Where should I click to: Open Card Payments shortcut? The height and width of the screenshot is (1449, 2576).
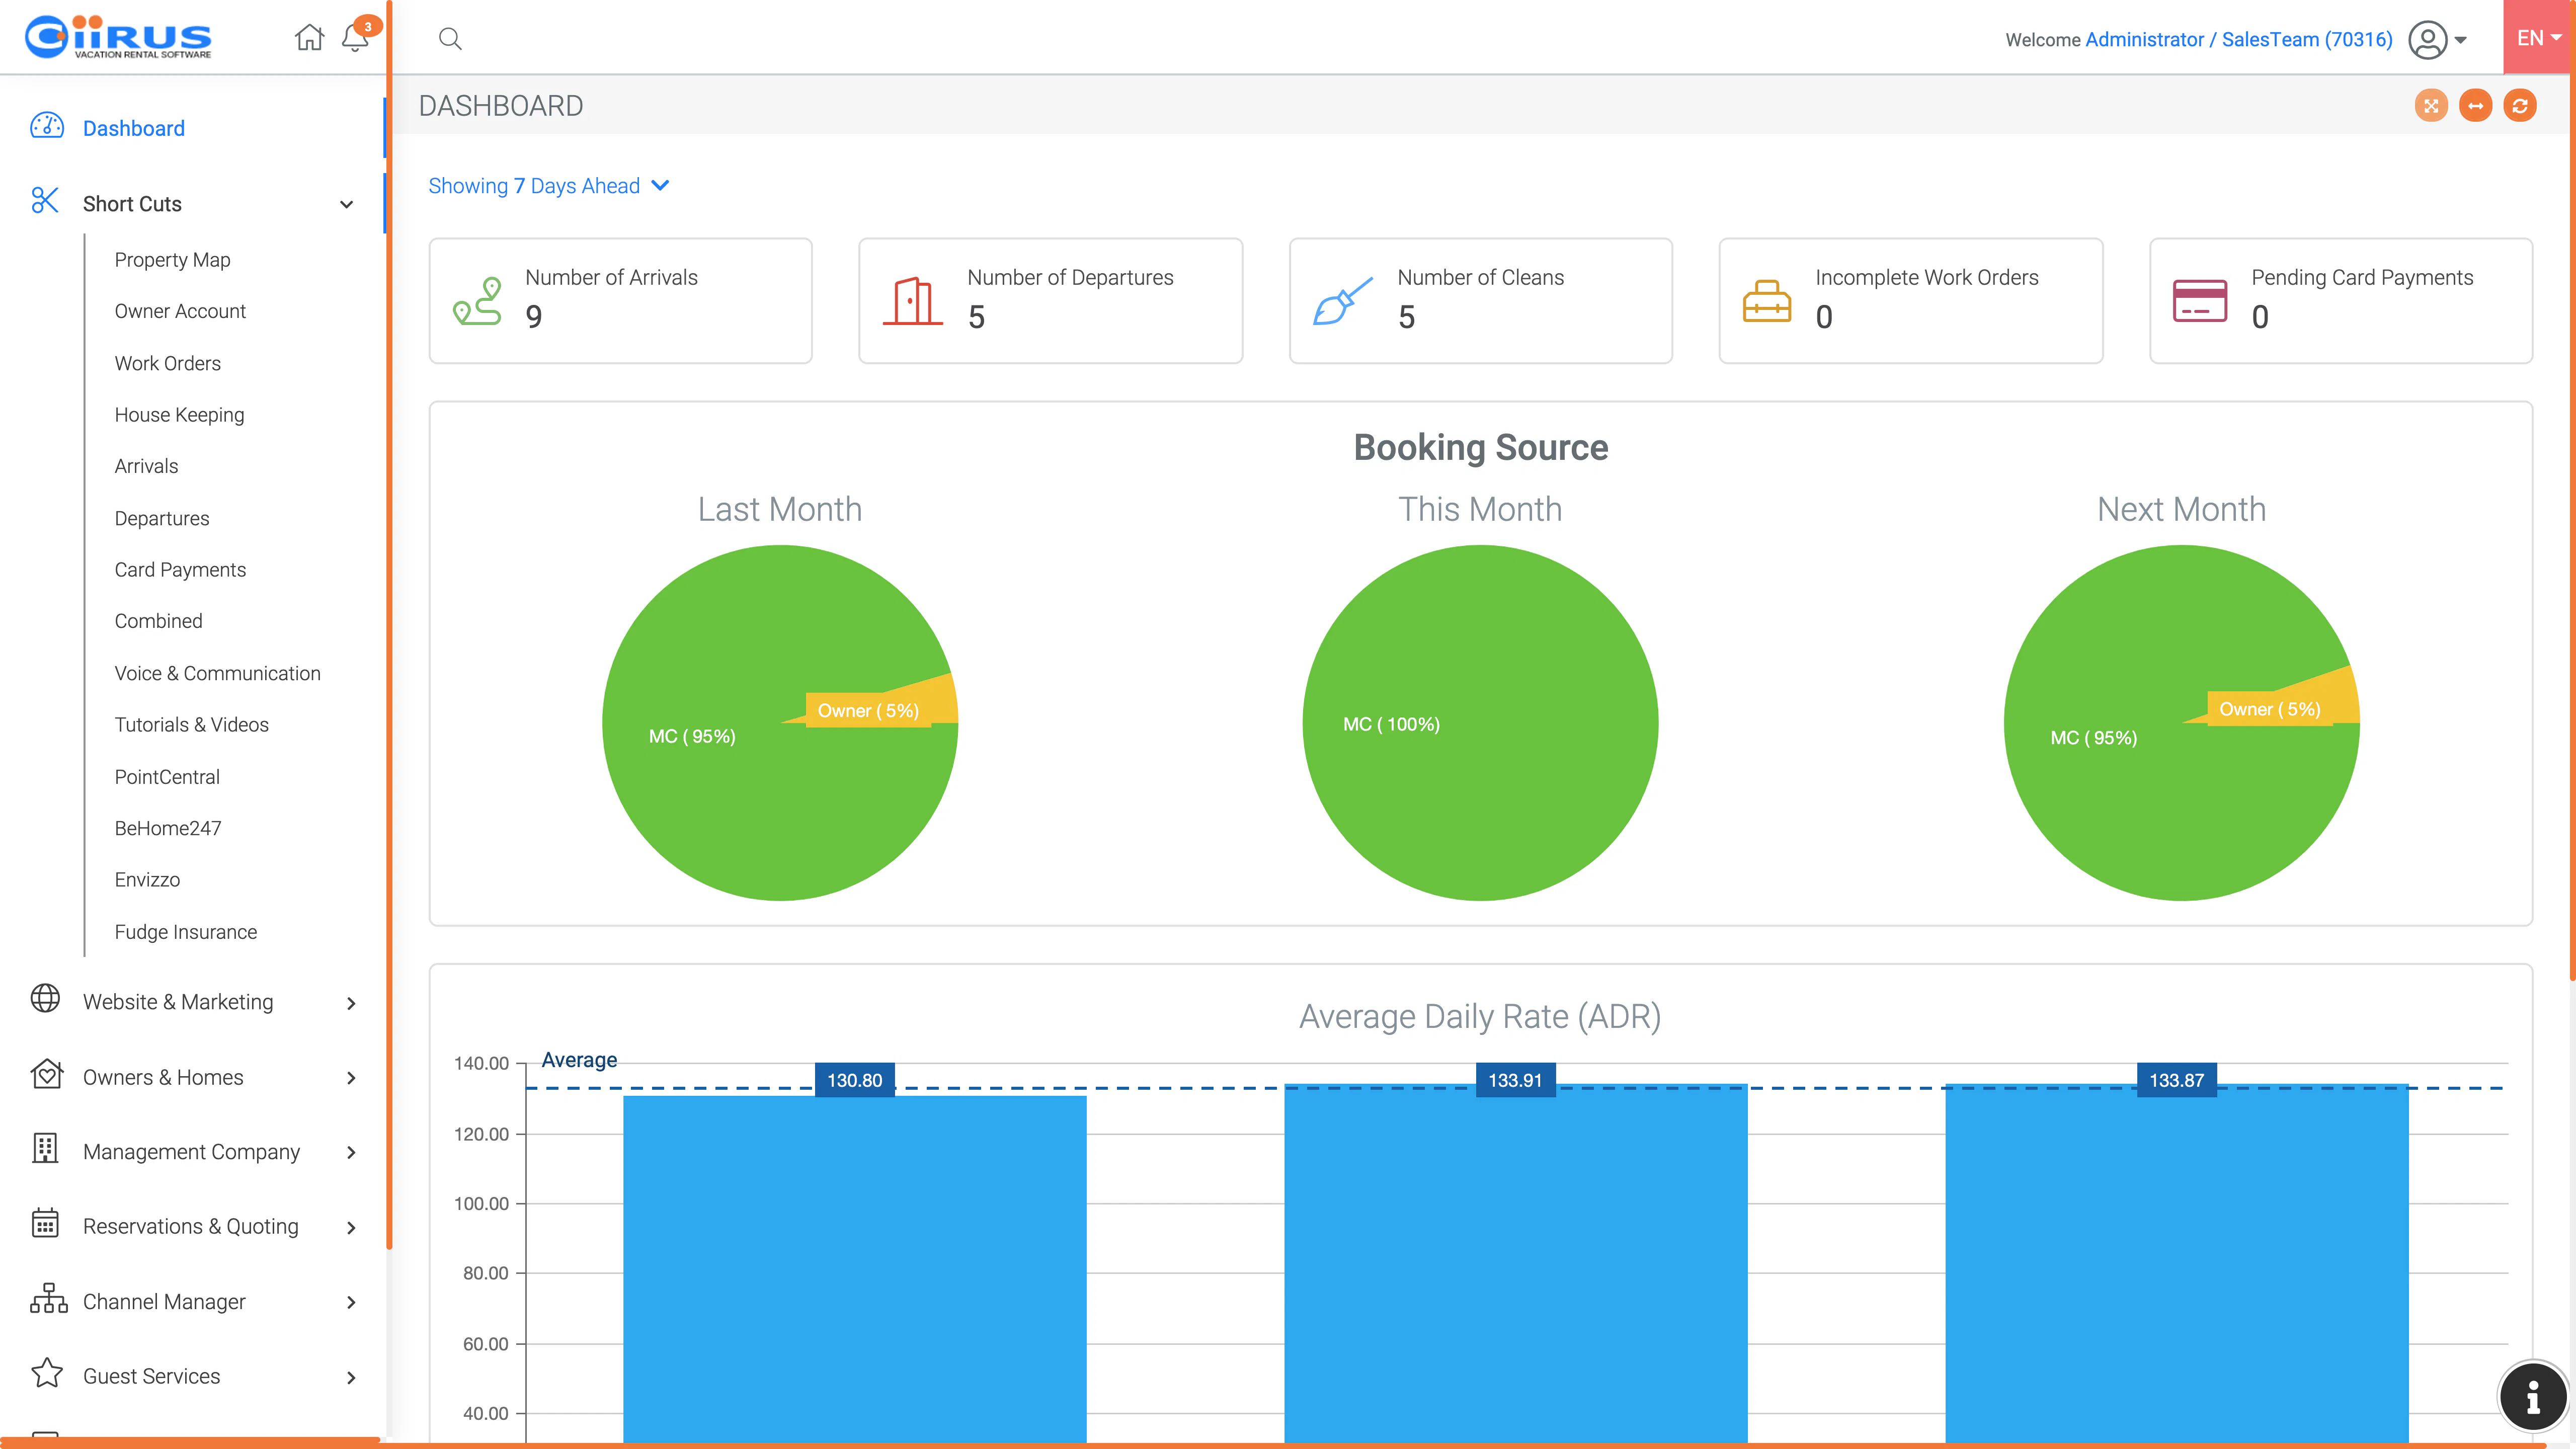pos(180,570)
